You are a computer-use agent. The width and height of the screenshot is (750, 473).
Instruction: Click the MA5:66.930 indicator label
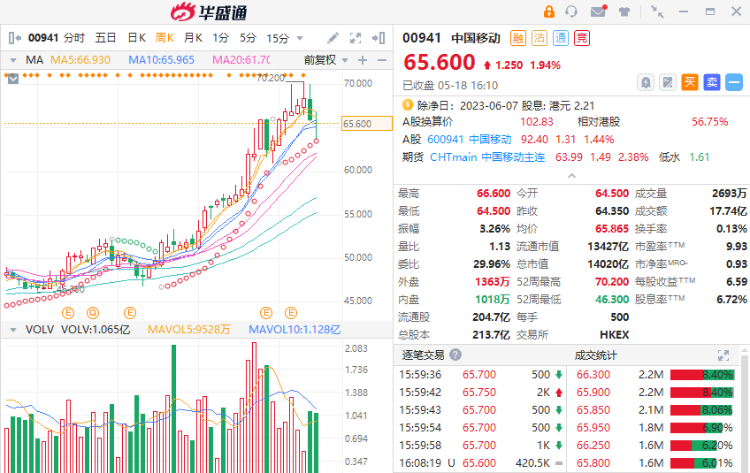point(80,60)
